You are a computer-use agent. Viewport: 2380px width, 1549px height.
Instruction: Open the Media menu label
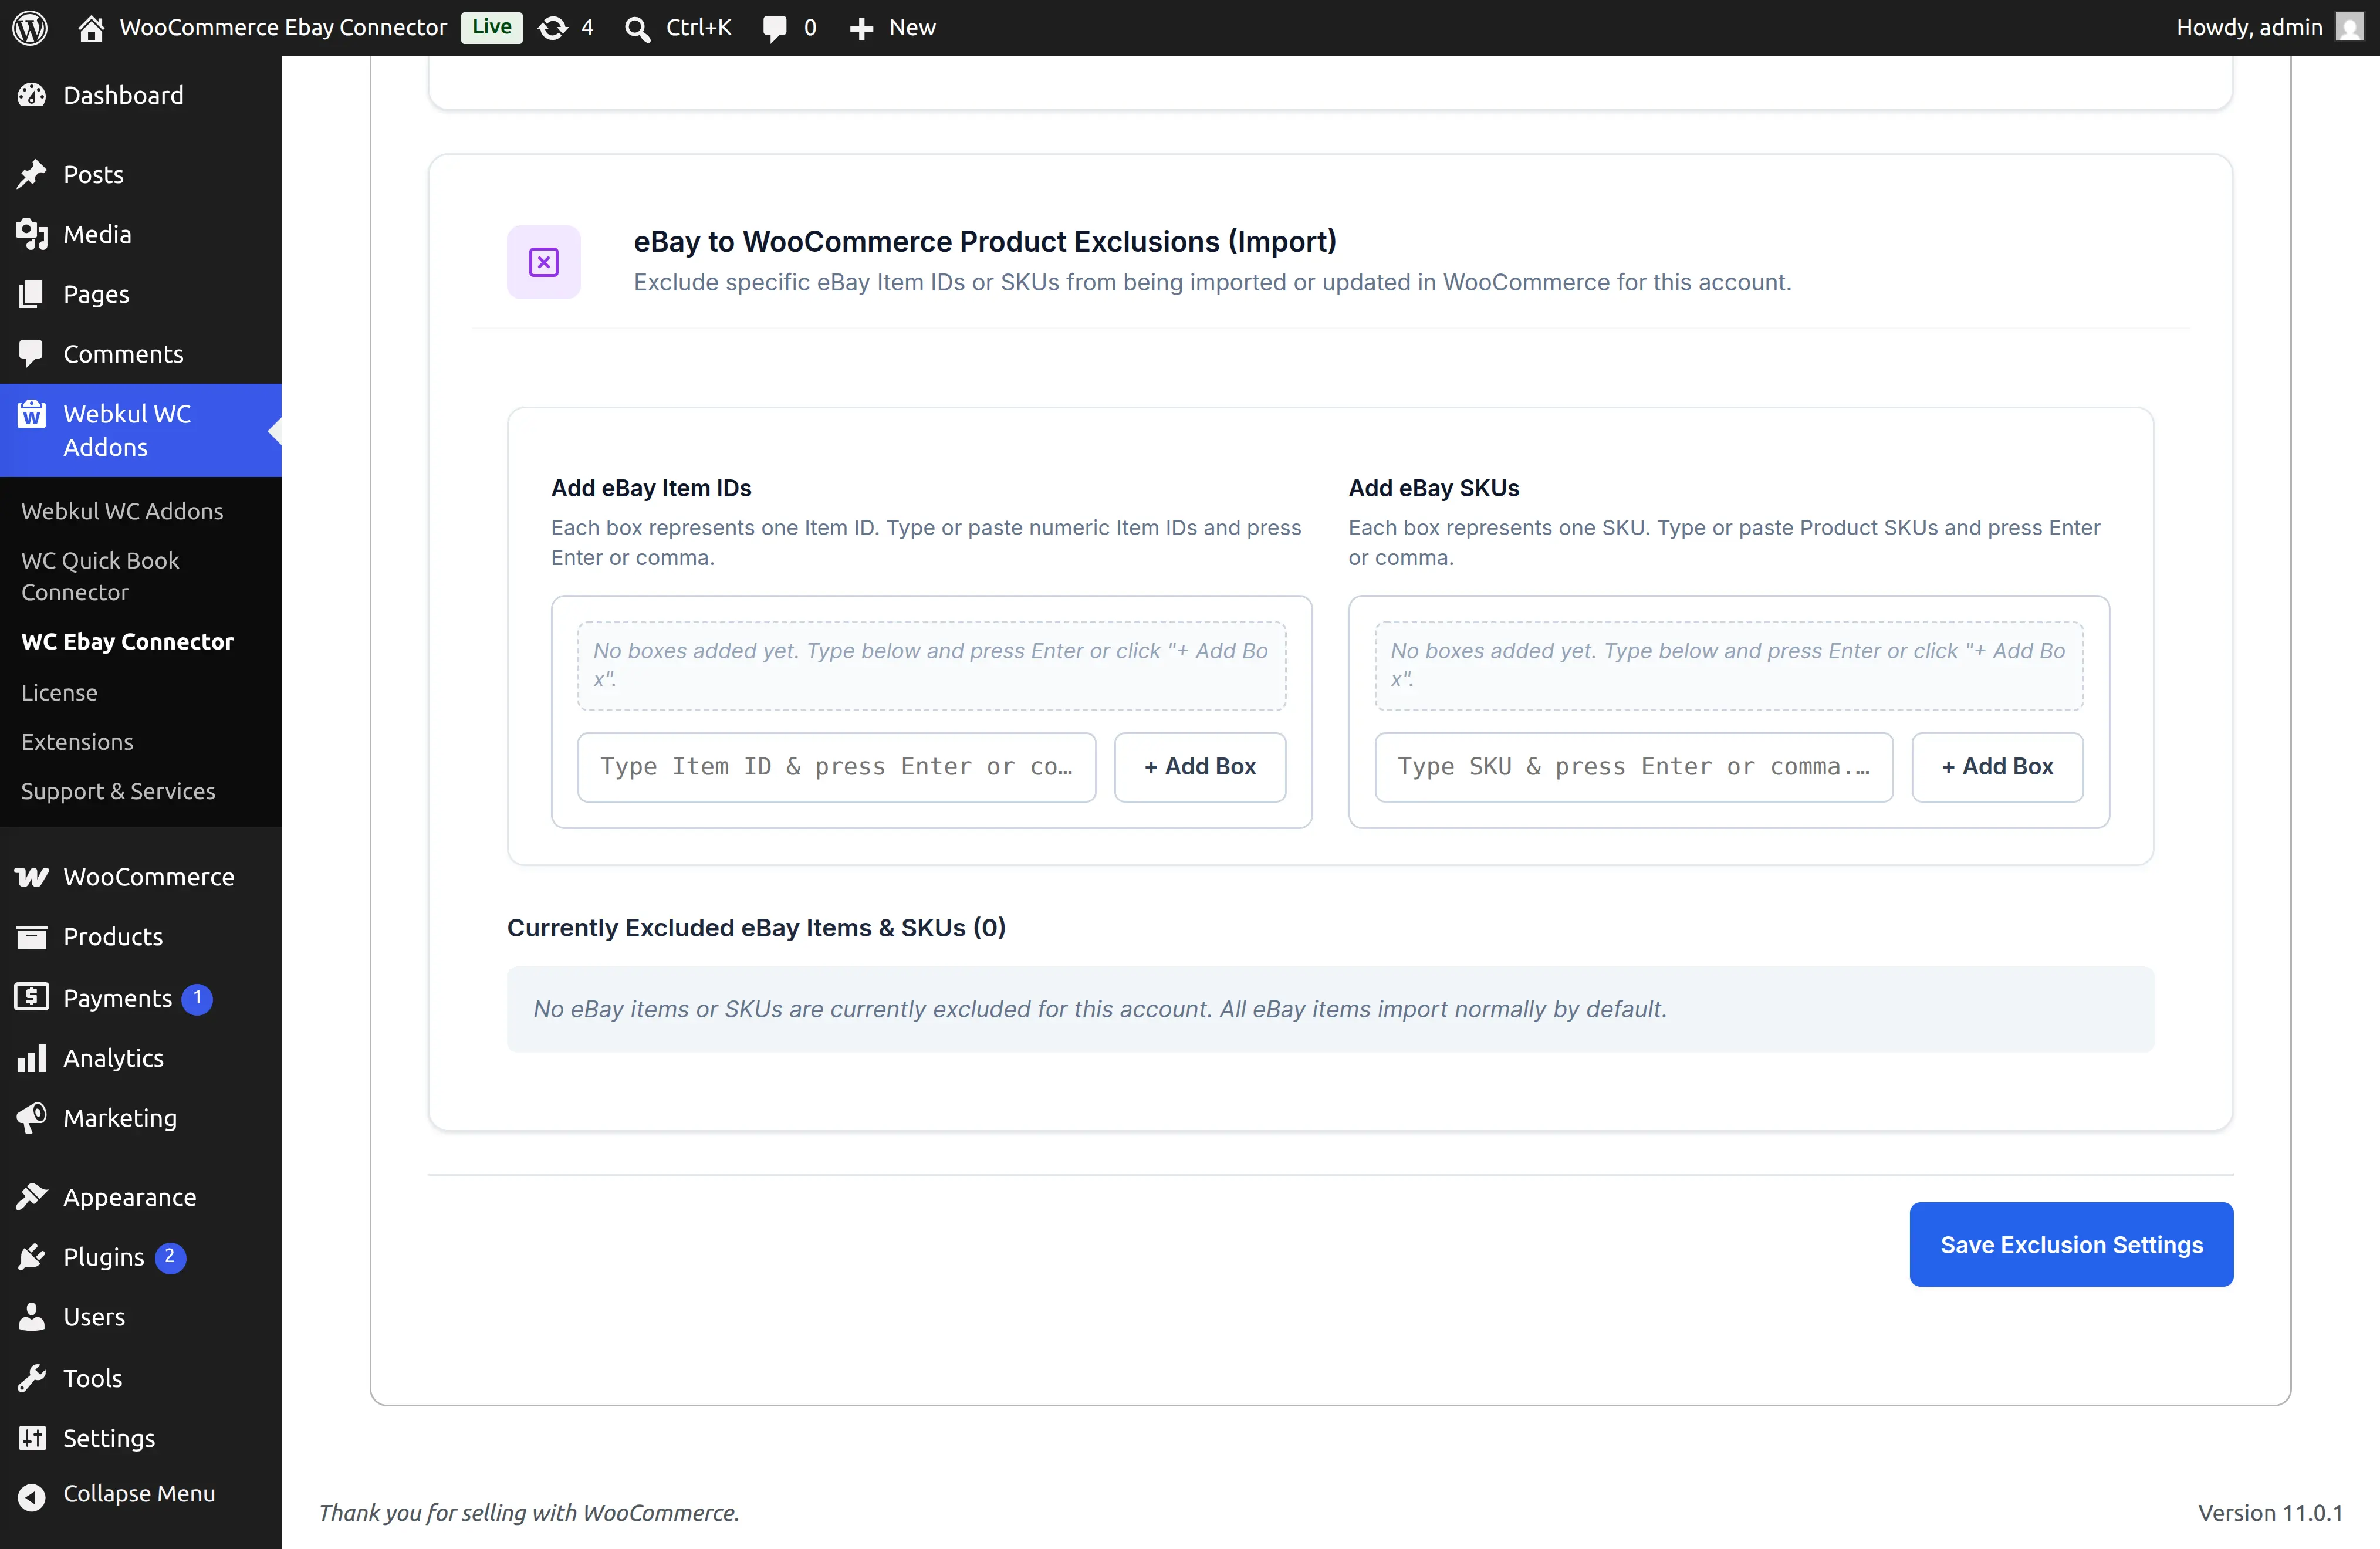97,234
